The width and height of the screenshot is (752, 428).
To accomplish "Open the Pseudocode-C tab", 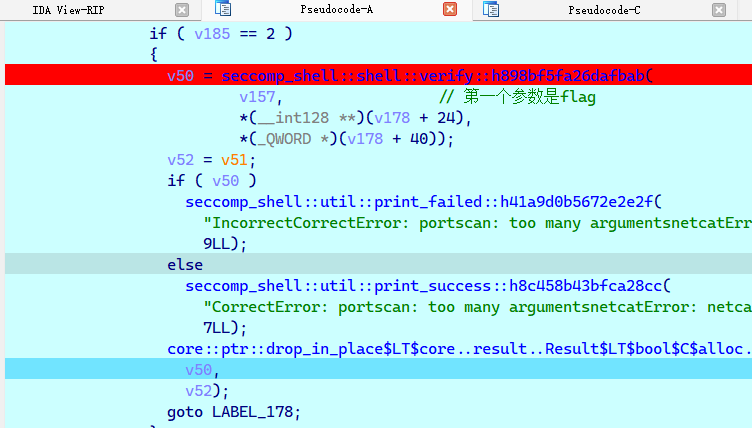I will (x=604, y=10).
